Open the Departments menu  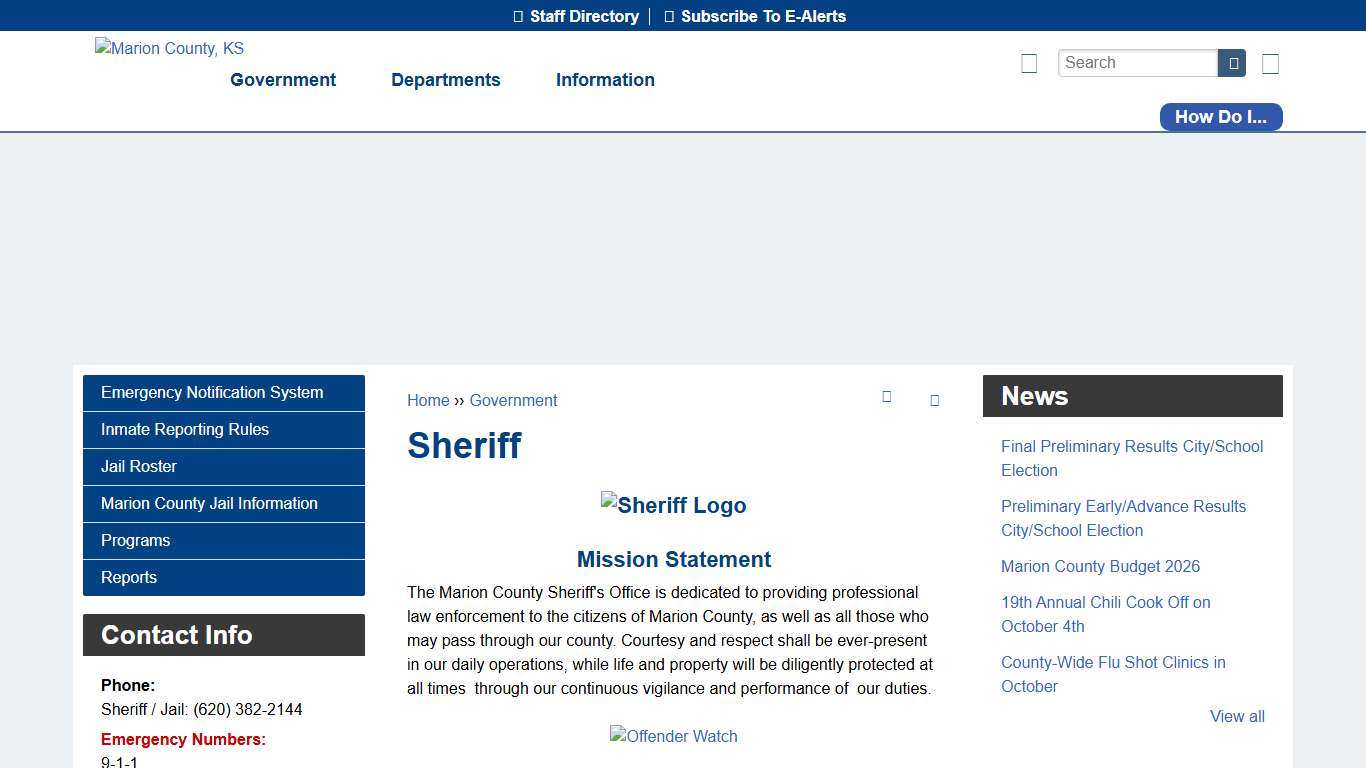445,80
